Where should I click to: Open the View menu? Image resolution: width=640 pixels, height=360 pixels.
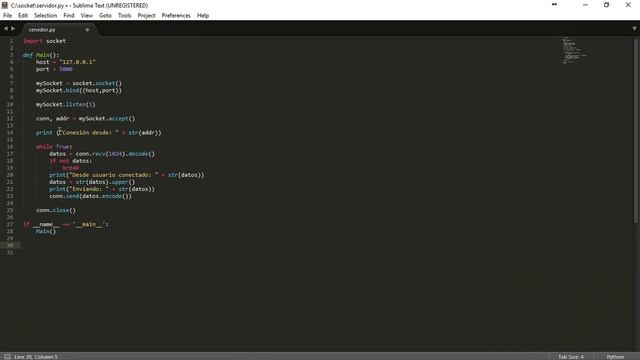(x=87, y=16)
